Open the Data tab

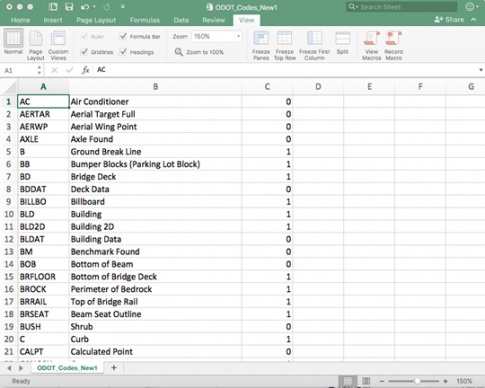[x=181, y=20]
